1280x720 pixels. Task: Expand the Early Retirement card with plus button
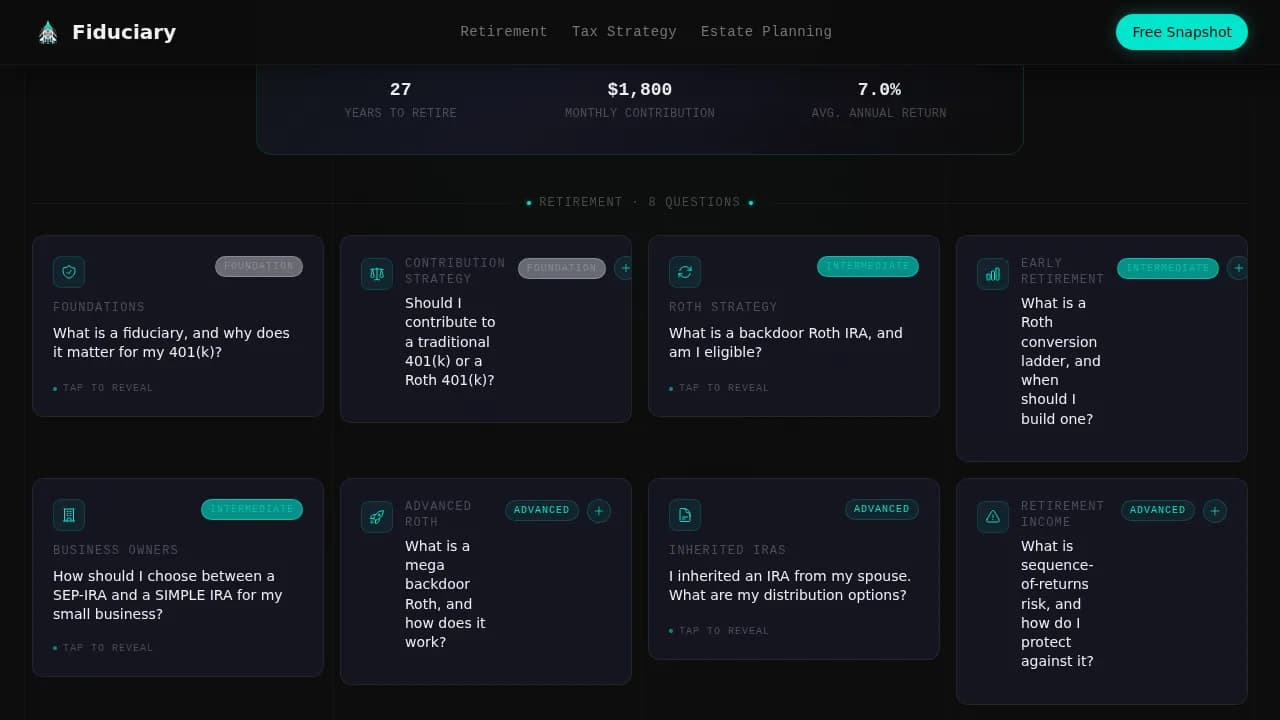point(1238,268)
